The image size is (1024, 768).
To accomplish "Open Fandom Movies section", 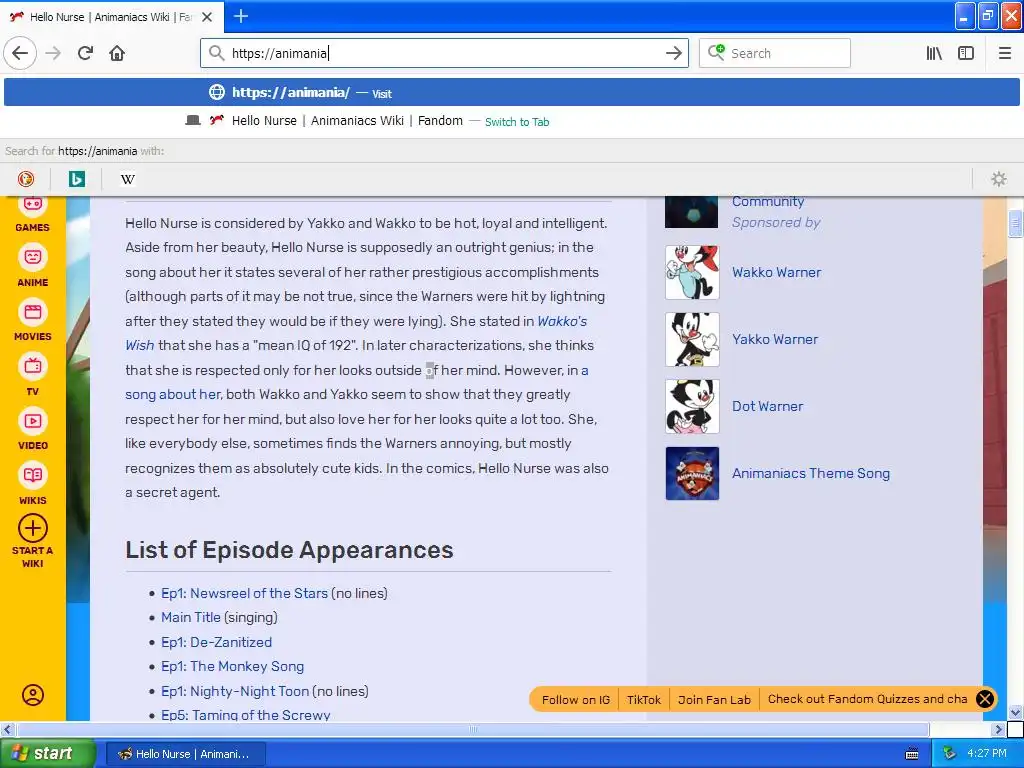I will point(33,321).
